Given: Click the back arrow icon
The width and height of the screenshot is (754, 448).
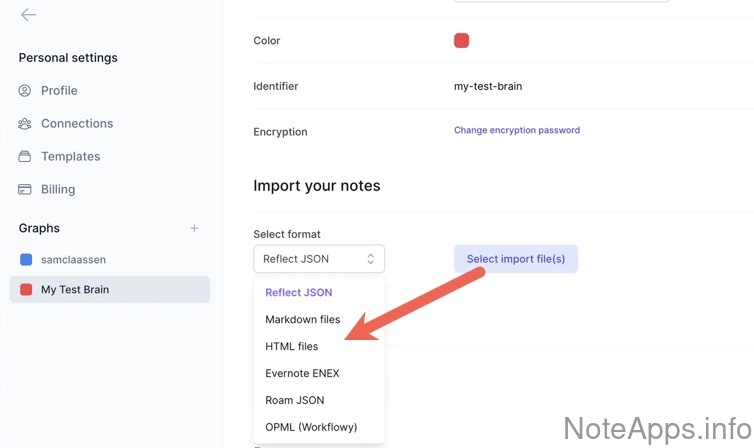Looking at the screenshot, I should 28,15.
